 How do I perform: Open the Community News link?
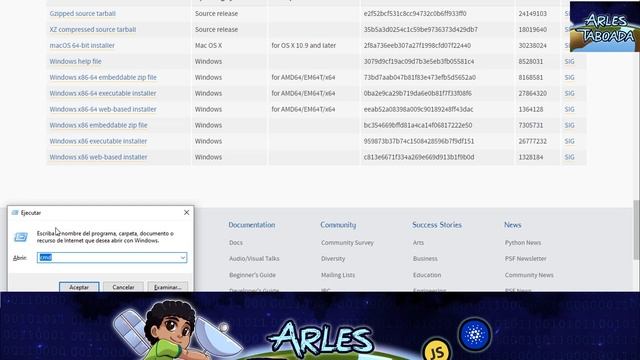click(x=529, y=275)
